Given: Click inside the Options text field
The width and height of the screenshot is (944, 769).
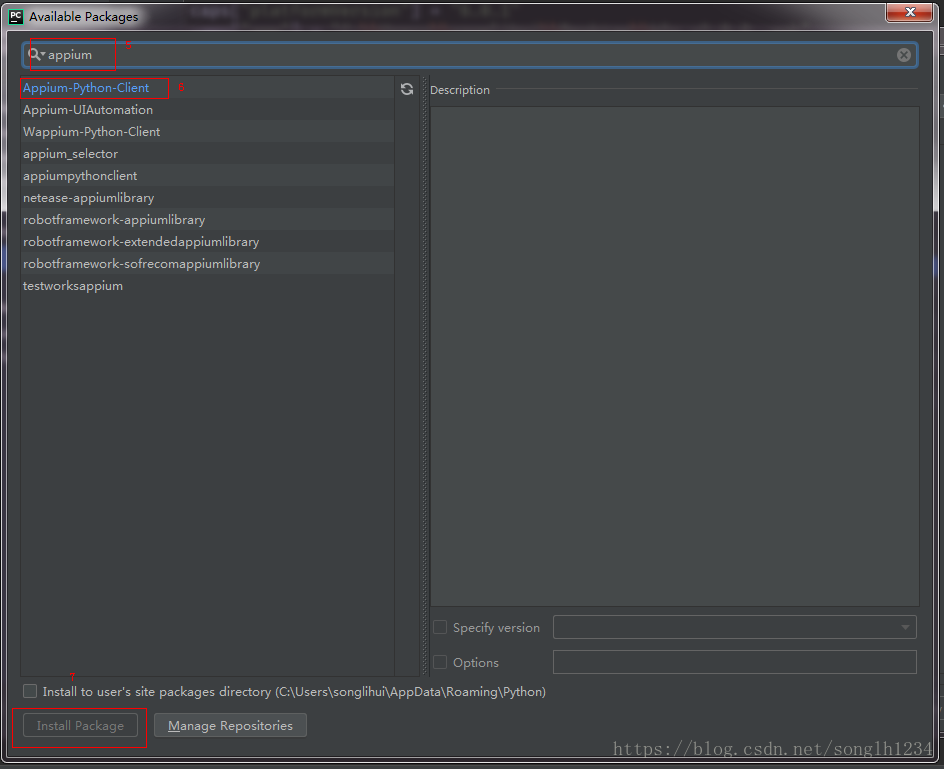Looking at the screenshot, I should tap(734, 662).
